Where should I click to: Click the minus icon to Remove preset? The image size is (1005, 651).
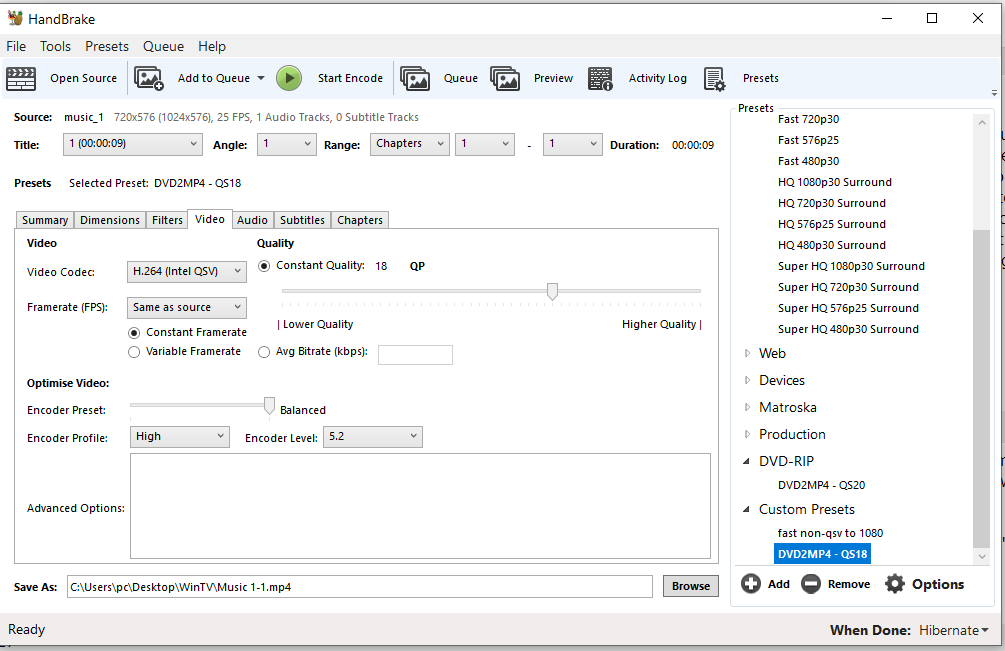coord(811,584)
